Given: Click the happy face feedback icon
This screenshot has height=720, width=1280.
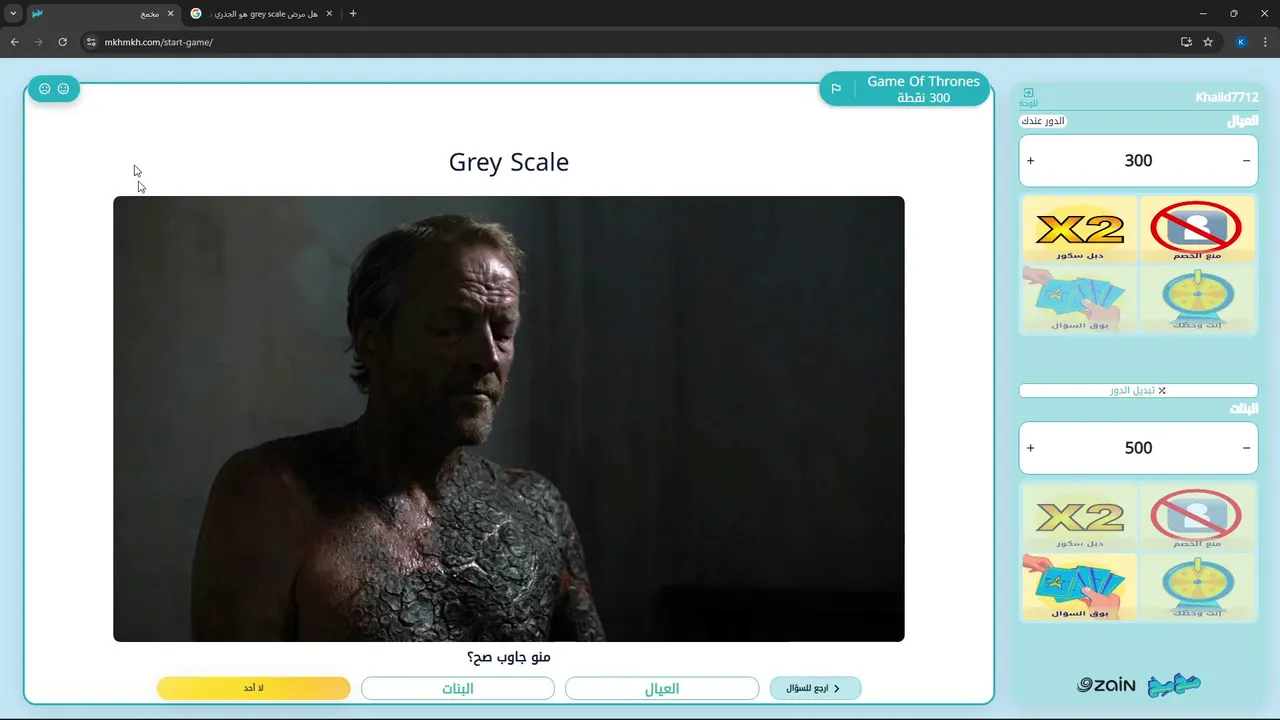Looking at the screenshot, I should [x=63, y=89].
